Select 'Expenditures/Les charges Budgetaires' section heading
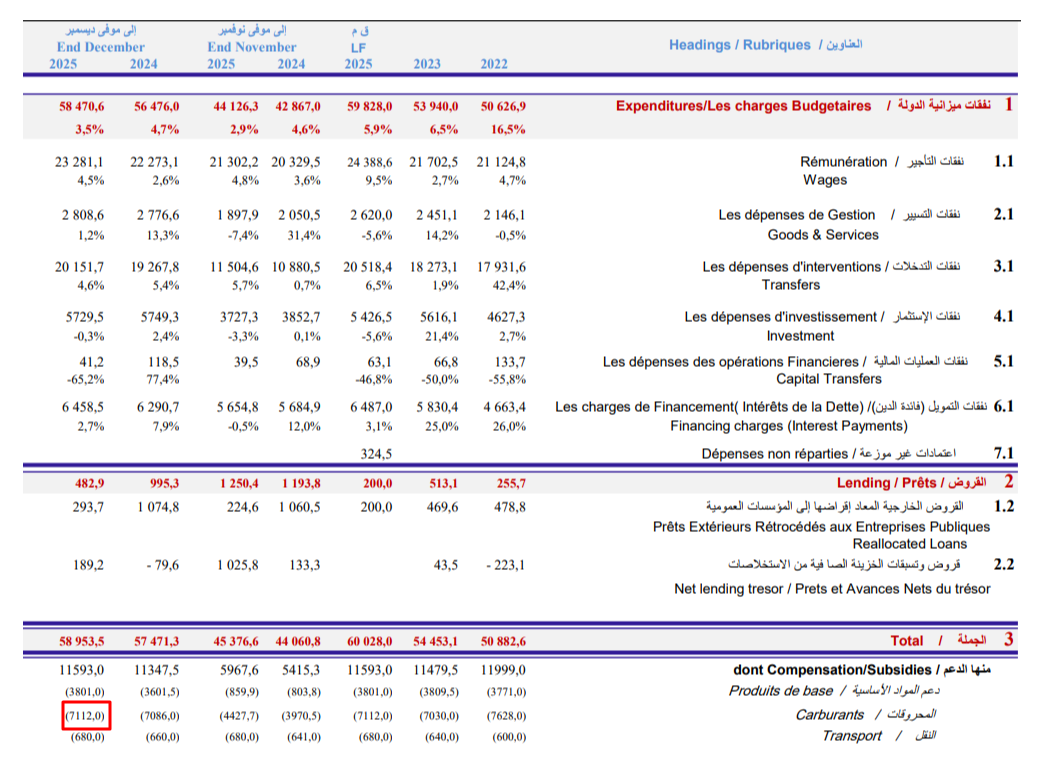Image resolution: width=1040 pixels, height=776 pixels. (743, 106)
